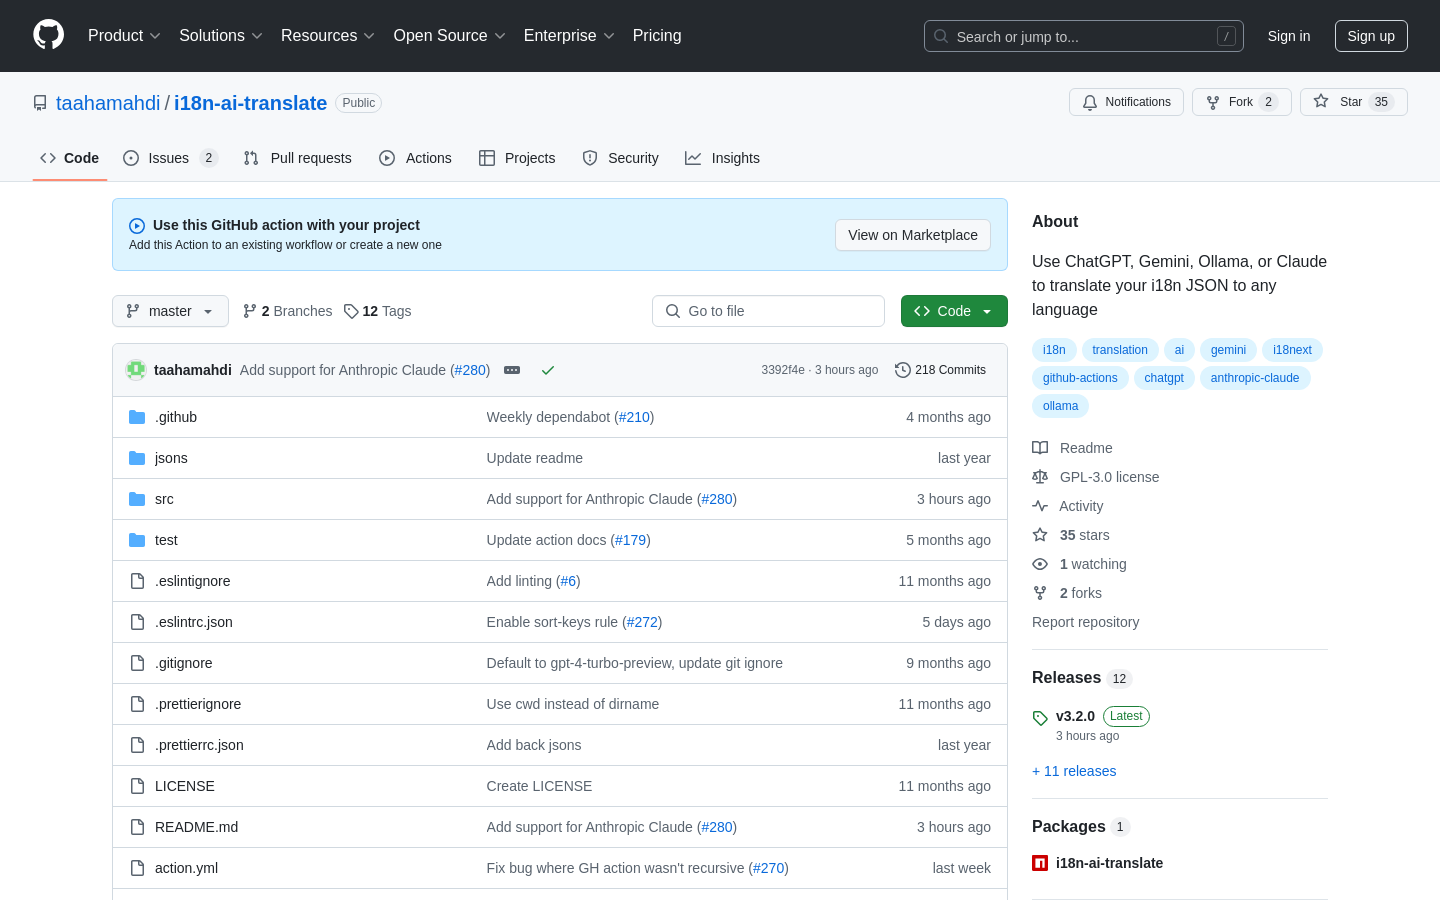
Task: Click the action.yml file icon
Action: (x=137, y=868)
